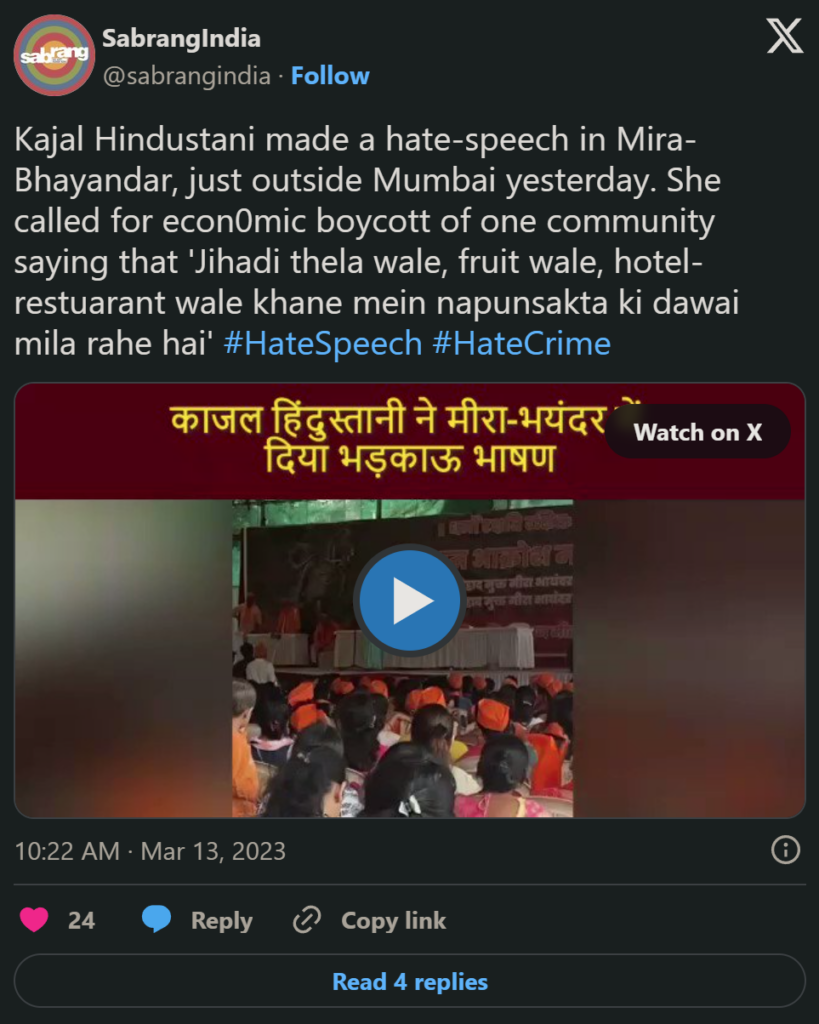
Task: Click the Hindi headline banner in video
Action: 410,441
